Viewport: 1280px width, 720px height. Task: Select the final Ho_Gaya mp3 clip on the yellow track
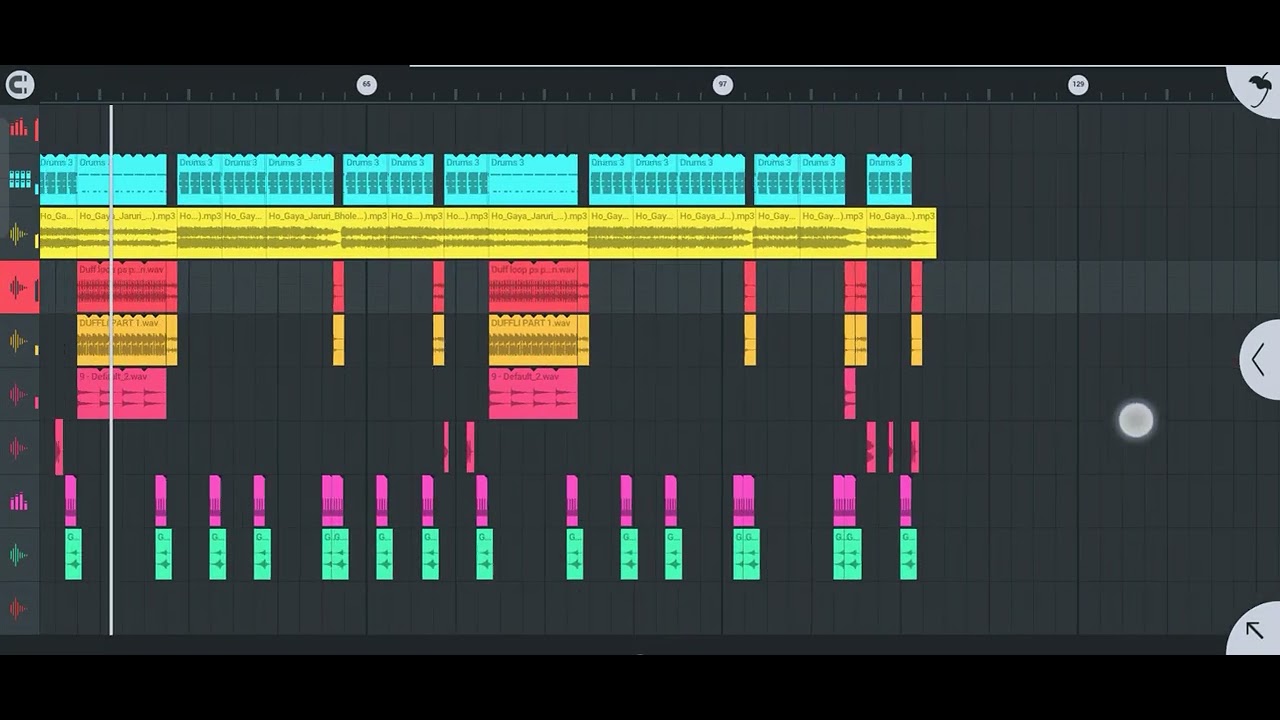[x=901, y=233]
